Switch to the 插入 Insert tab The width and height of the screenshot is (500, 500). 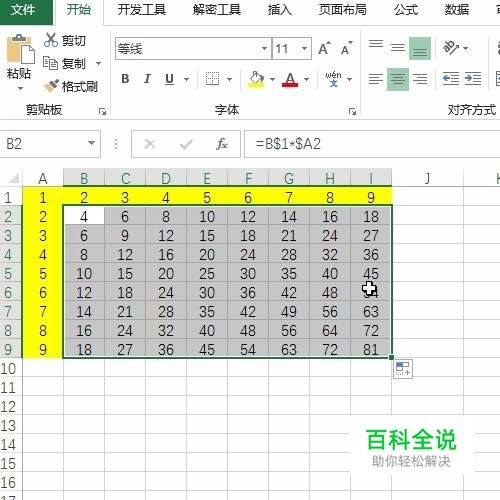[x=280, y=10]
